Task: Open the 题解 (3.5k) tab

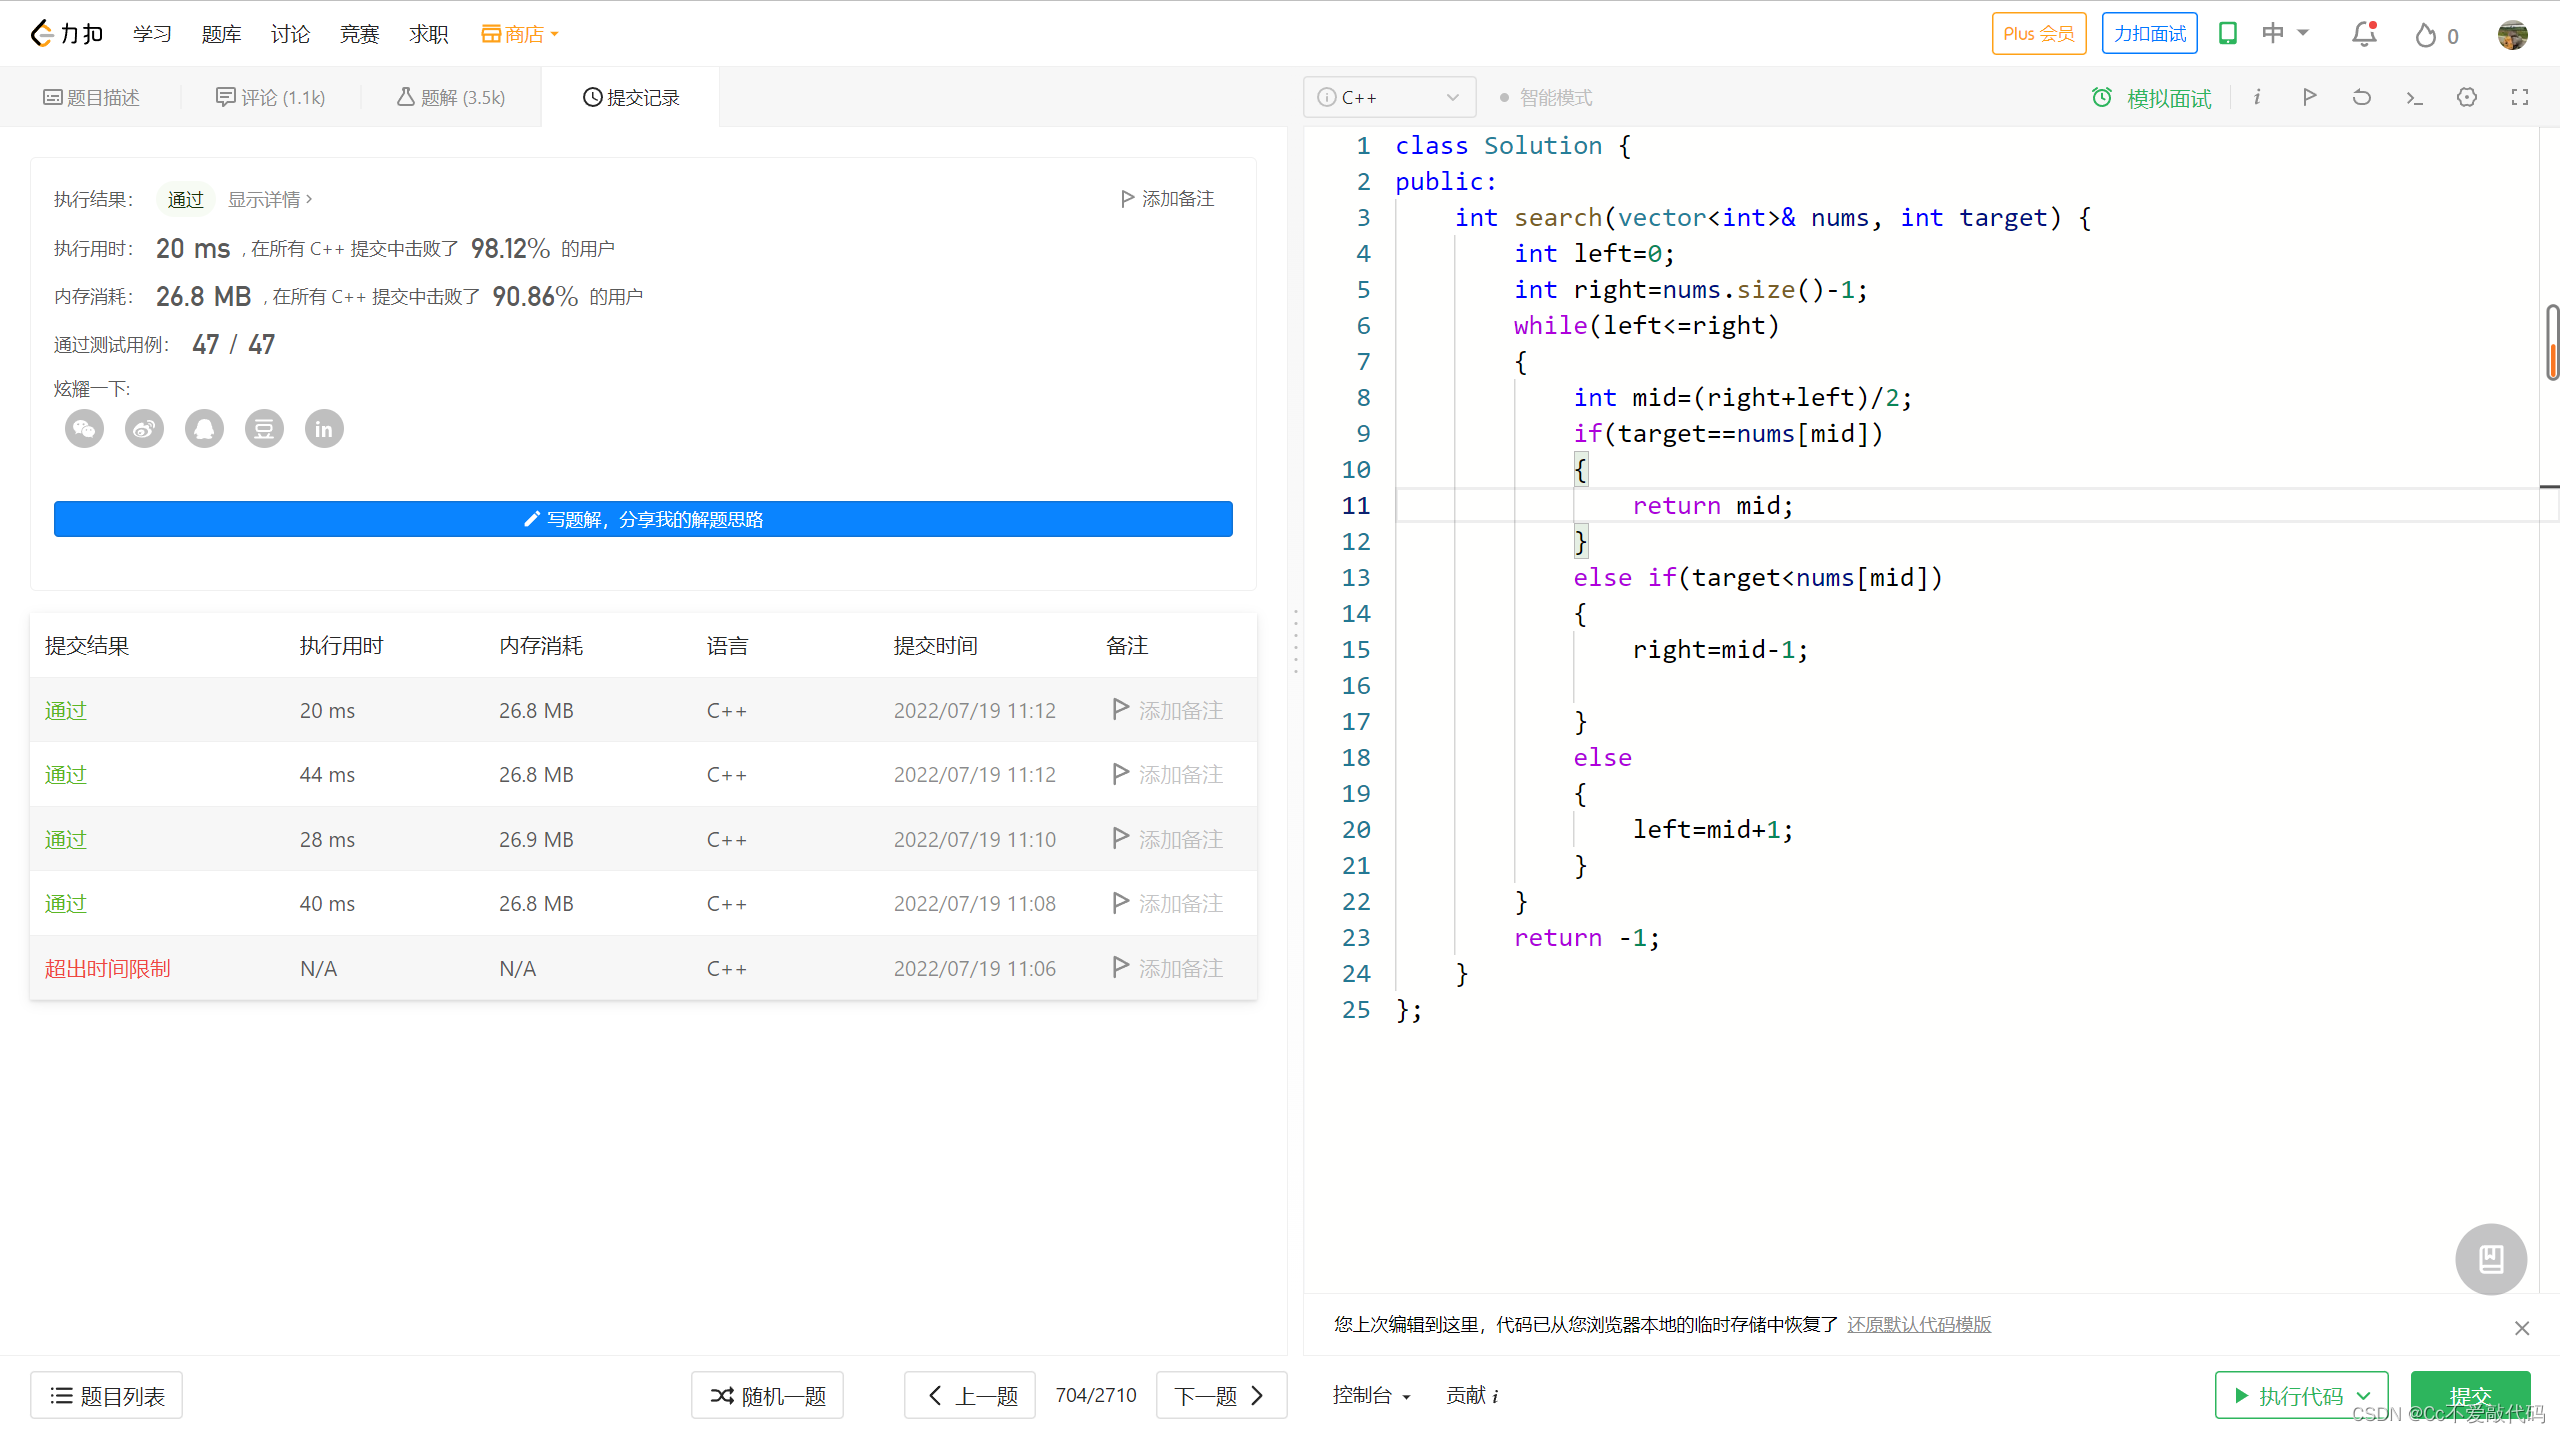Action: 451,97
